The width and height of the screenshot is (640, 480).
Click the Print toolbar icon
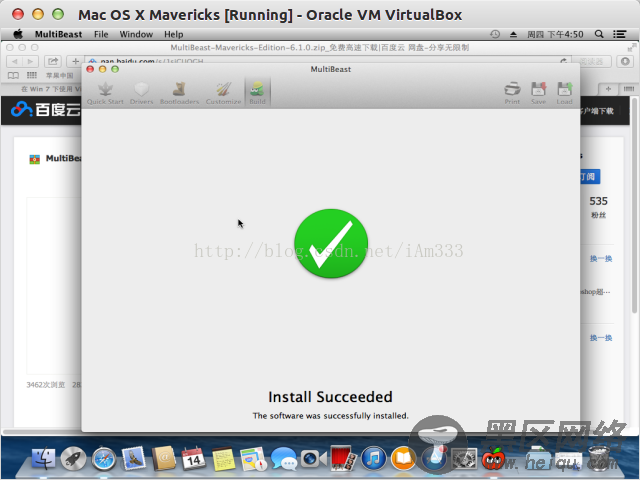click(x=512, y=93)
